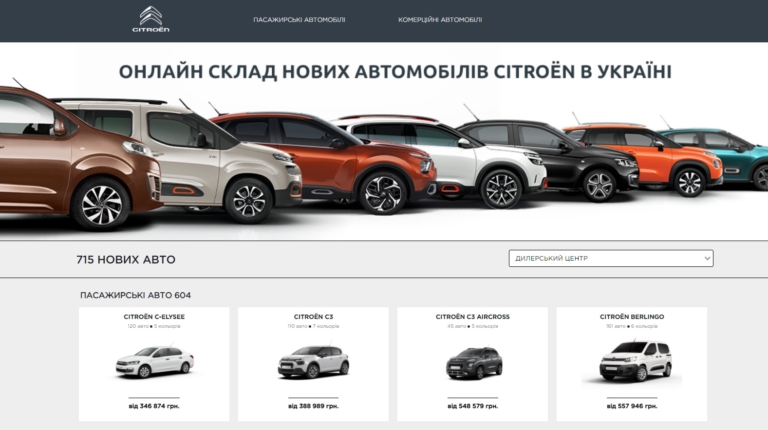Select the Citroën C3 car image
This screenshot has width=768, height=430.
point(313,362)
